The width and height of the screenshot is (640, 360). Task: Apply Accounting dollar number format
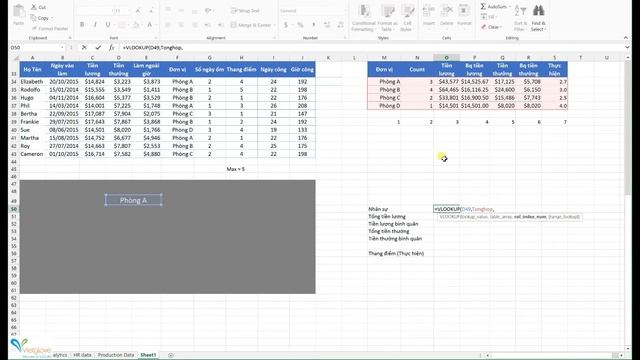(x=286, y=25)
